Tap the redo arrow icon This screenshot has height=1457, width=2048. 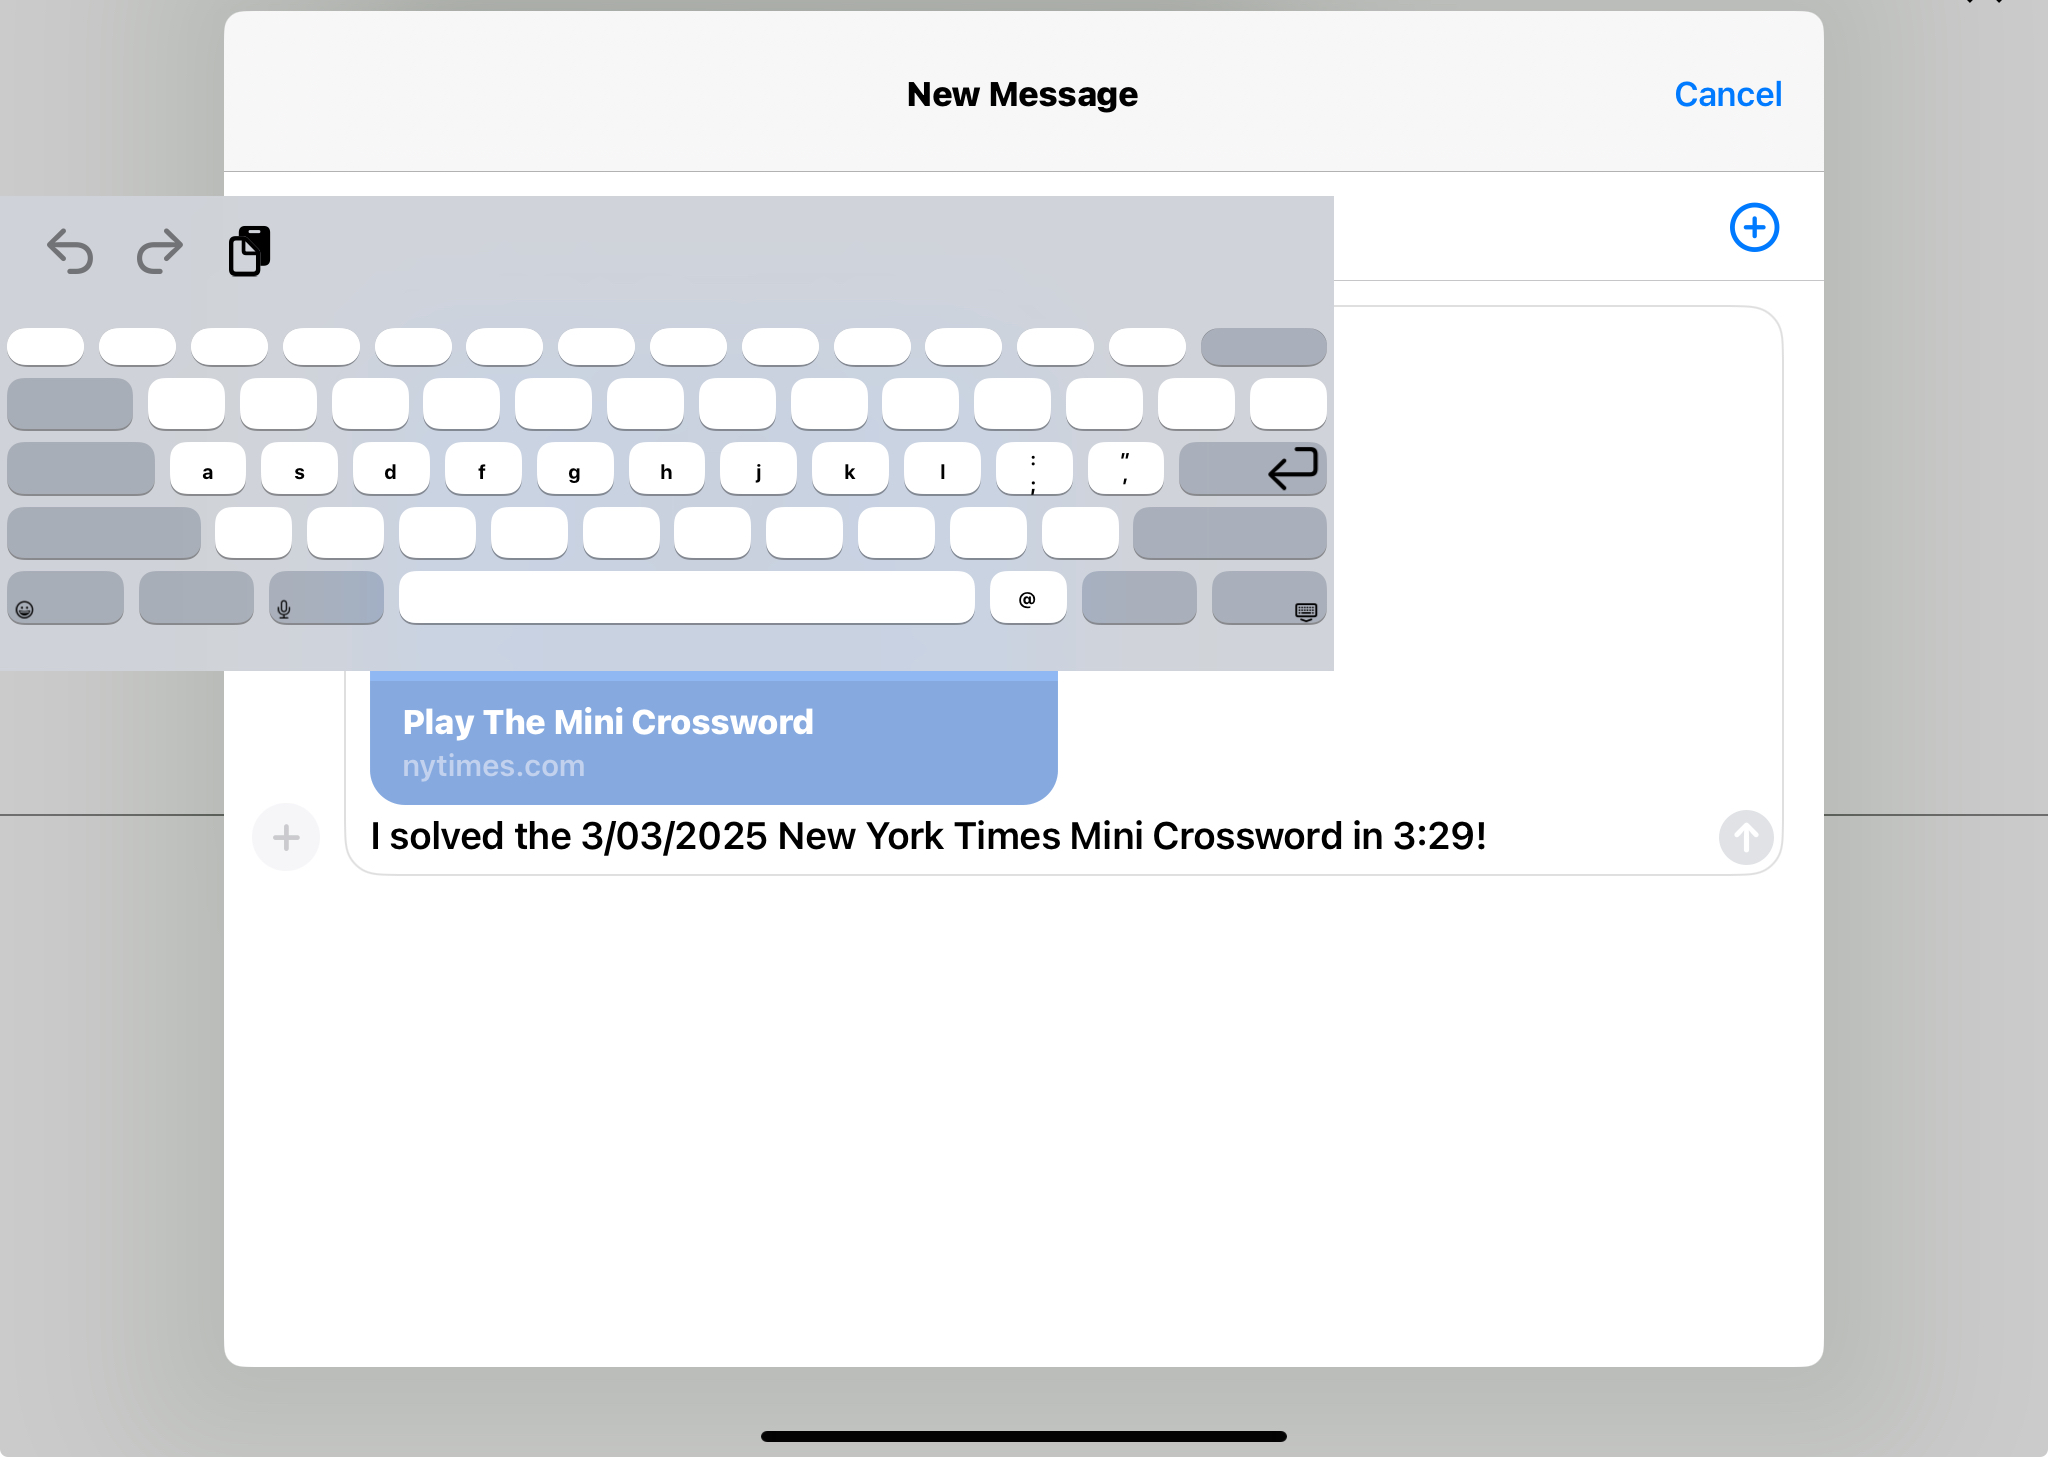coord(160,251)
